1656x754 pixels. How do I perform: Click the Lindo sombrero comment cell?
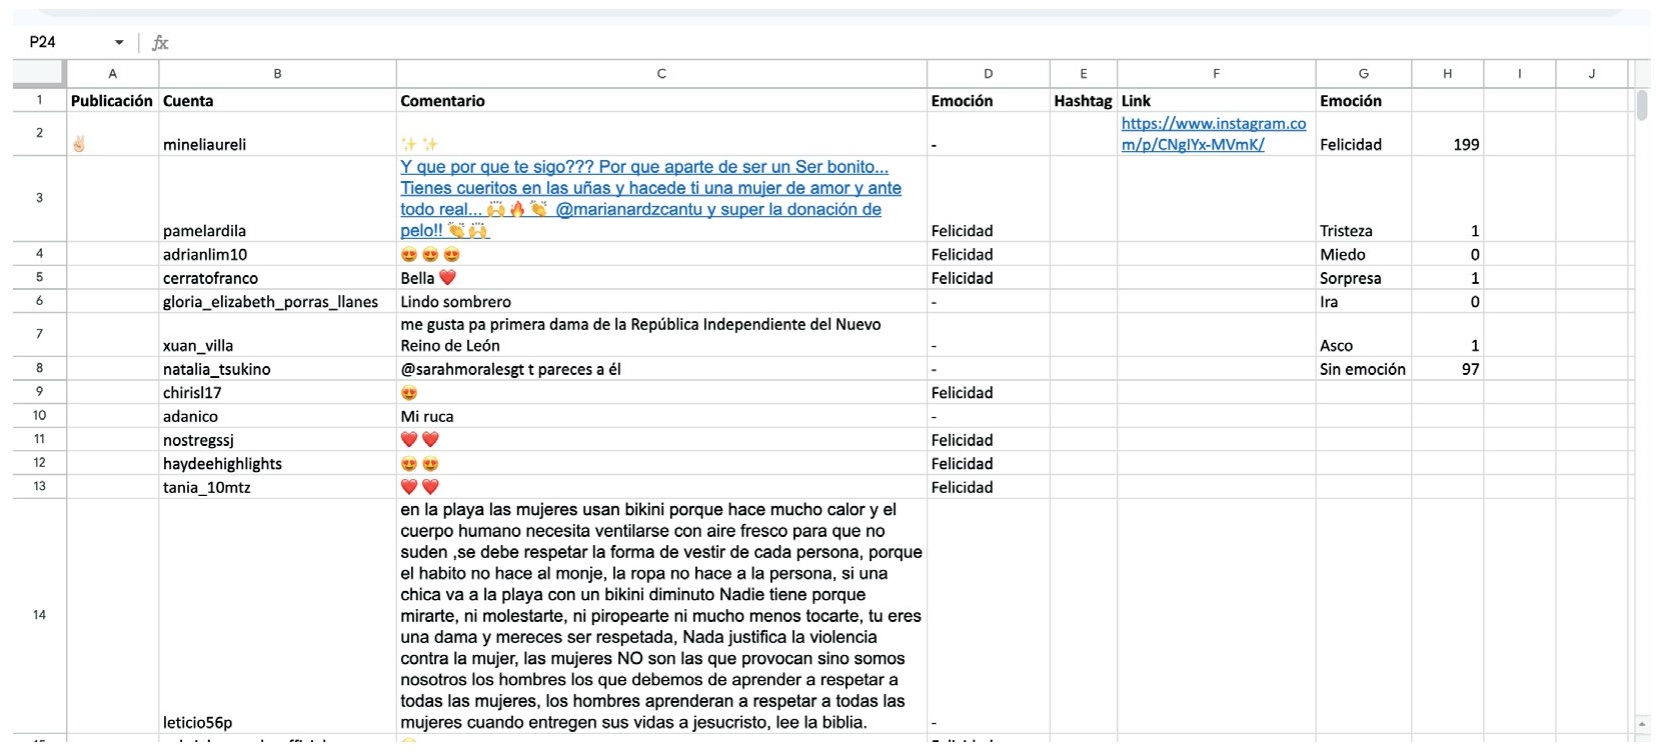click(x=661, y=302)
